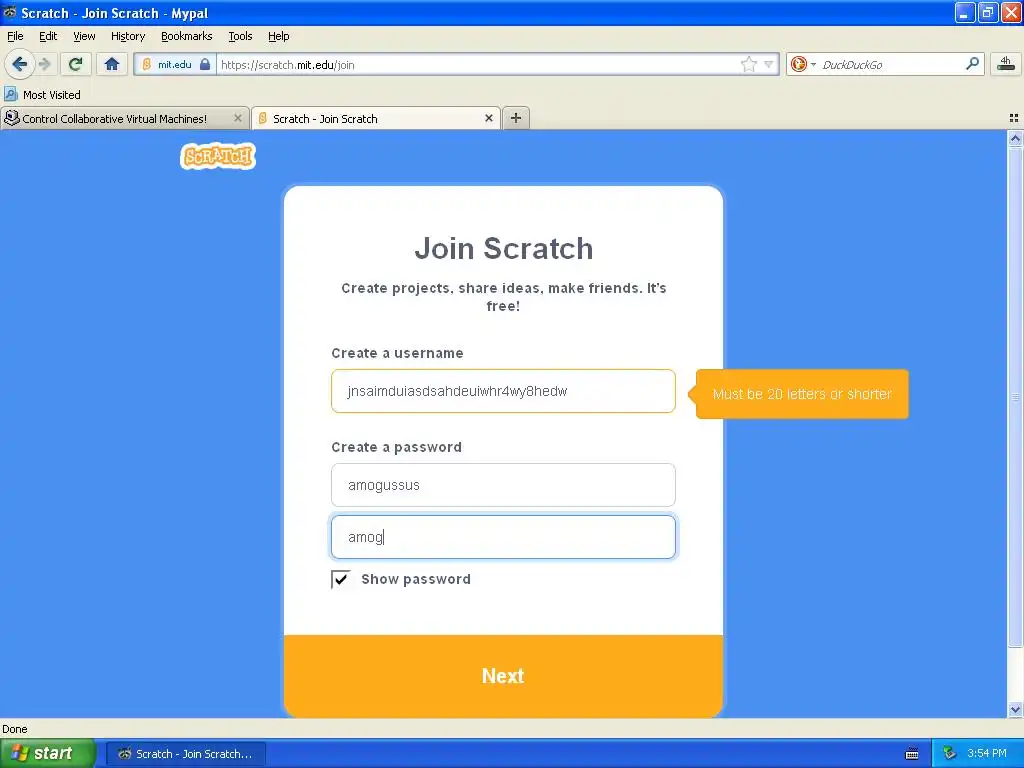Image resolution: width=1024 pixels, height=768 pixels.
Task: Click the Join Scratch heading
Action: (x=504, y=248)
